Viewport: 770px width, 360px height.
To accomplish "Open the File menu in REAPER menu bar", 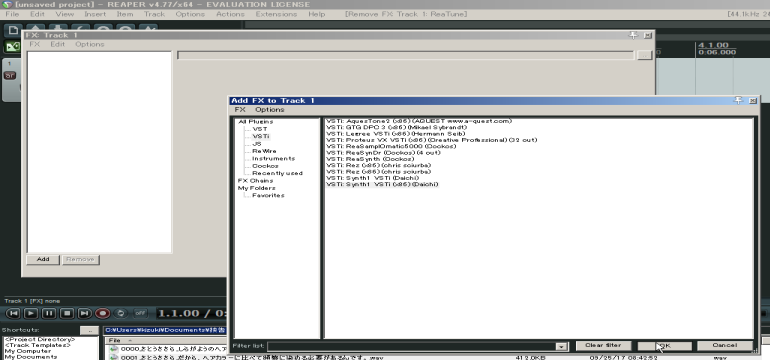I will (x=12, y=14).
